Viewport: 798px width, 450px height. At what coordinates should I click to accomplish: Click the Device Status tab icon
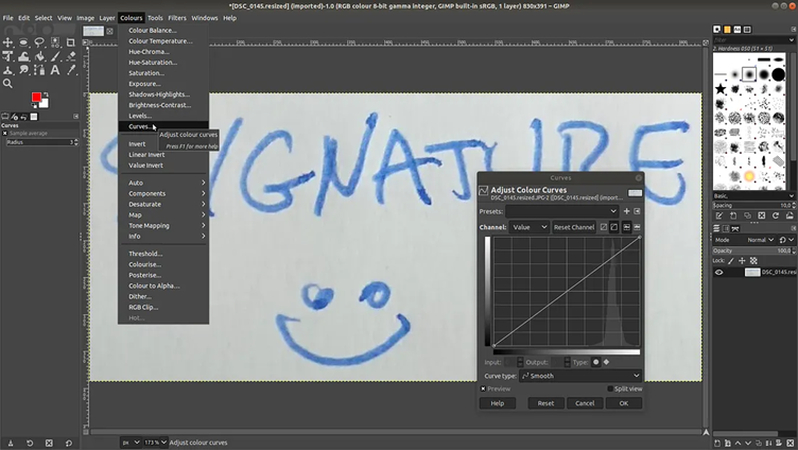coord(14,117)
